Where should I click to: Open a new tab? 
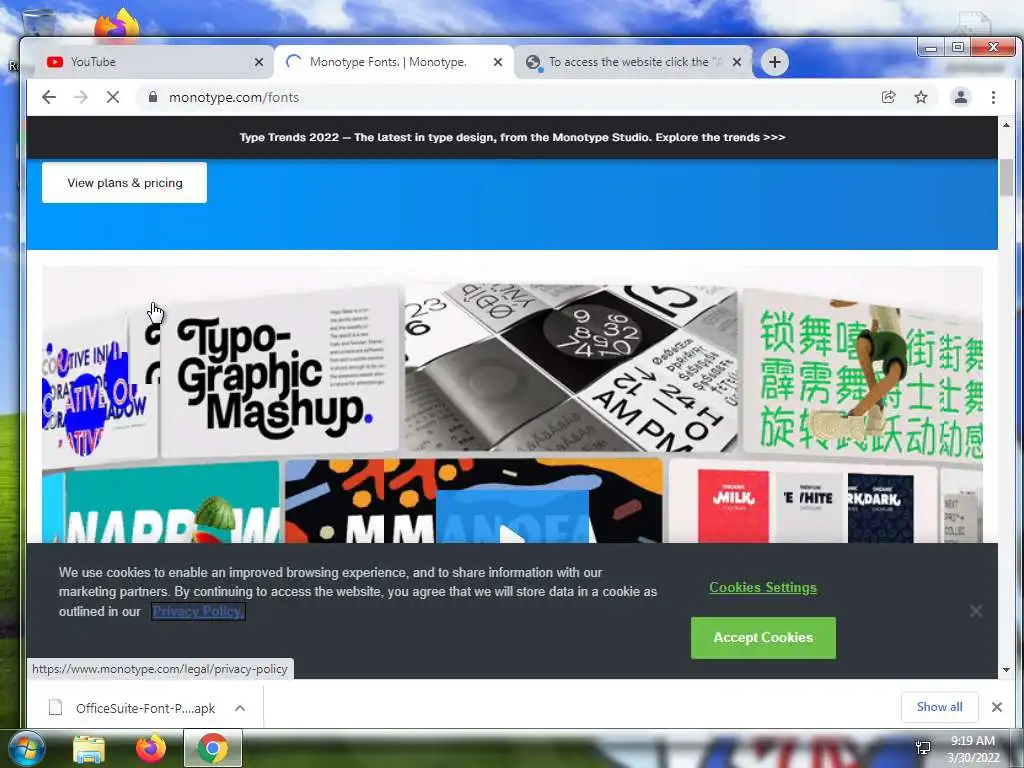[775, 62]
